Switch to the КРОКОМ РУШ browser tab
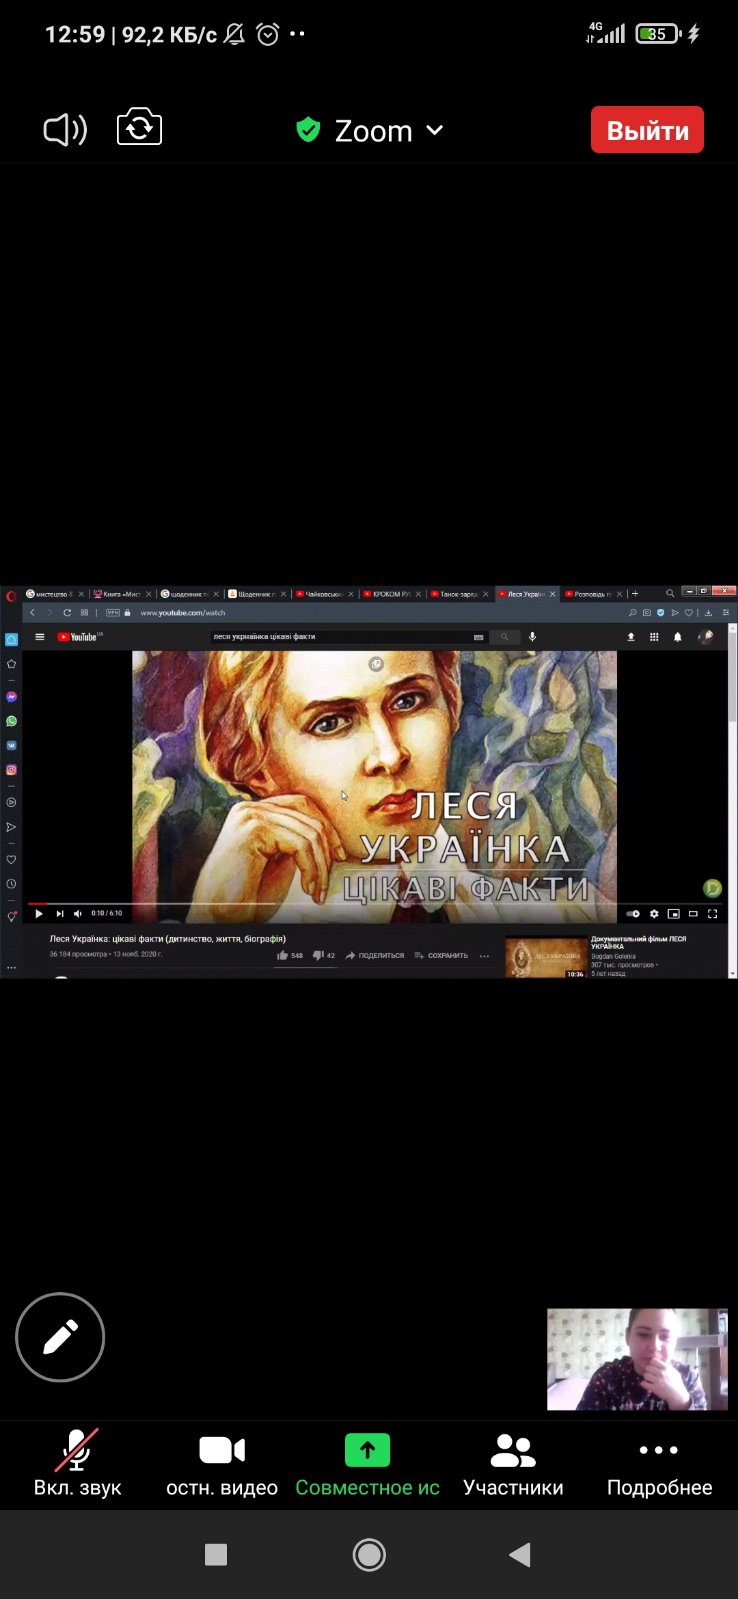The image size is (738, 1599). 390,594
